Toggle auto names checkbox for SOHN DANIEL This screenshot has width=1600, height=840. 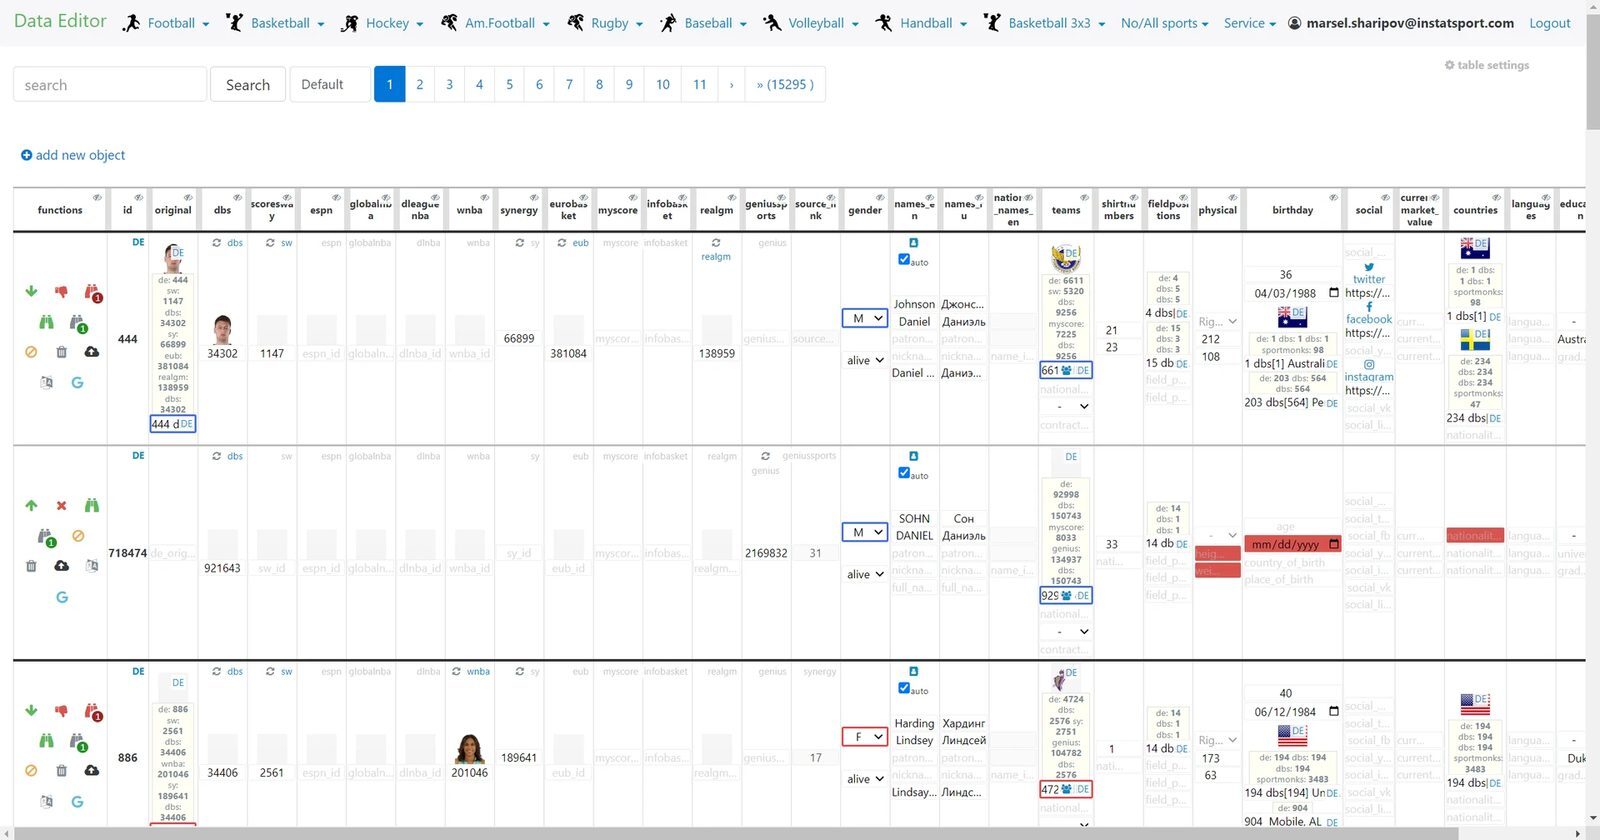pos(904,473)
